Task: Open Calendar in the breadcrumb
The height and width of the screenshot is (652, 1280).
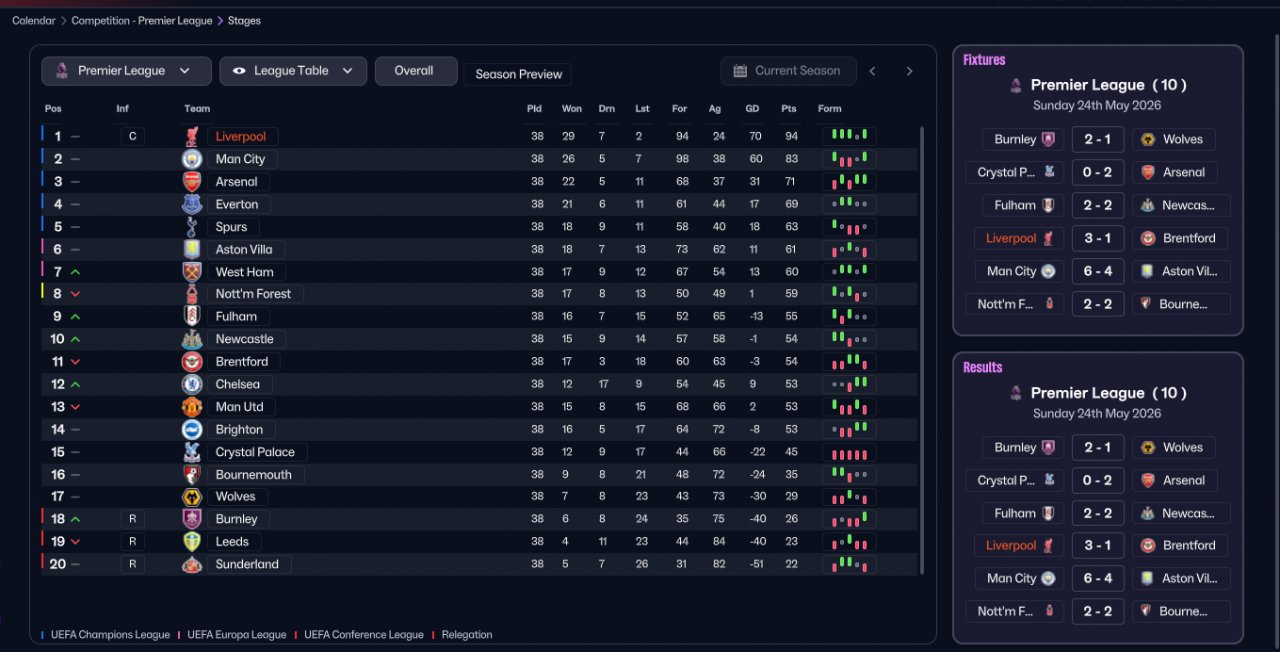Action: [33, 20]
